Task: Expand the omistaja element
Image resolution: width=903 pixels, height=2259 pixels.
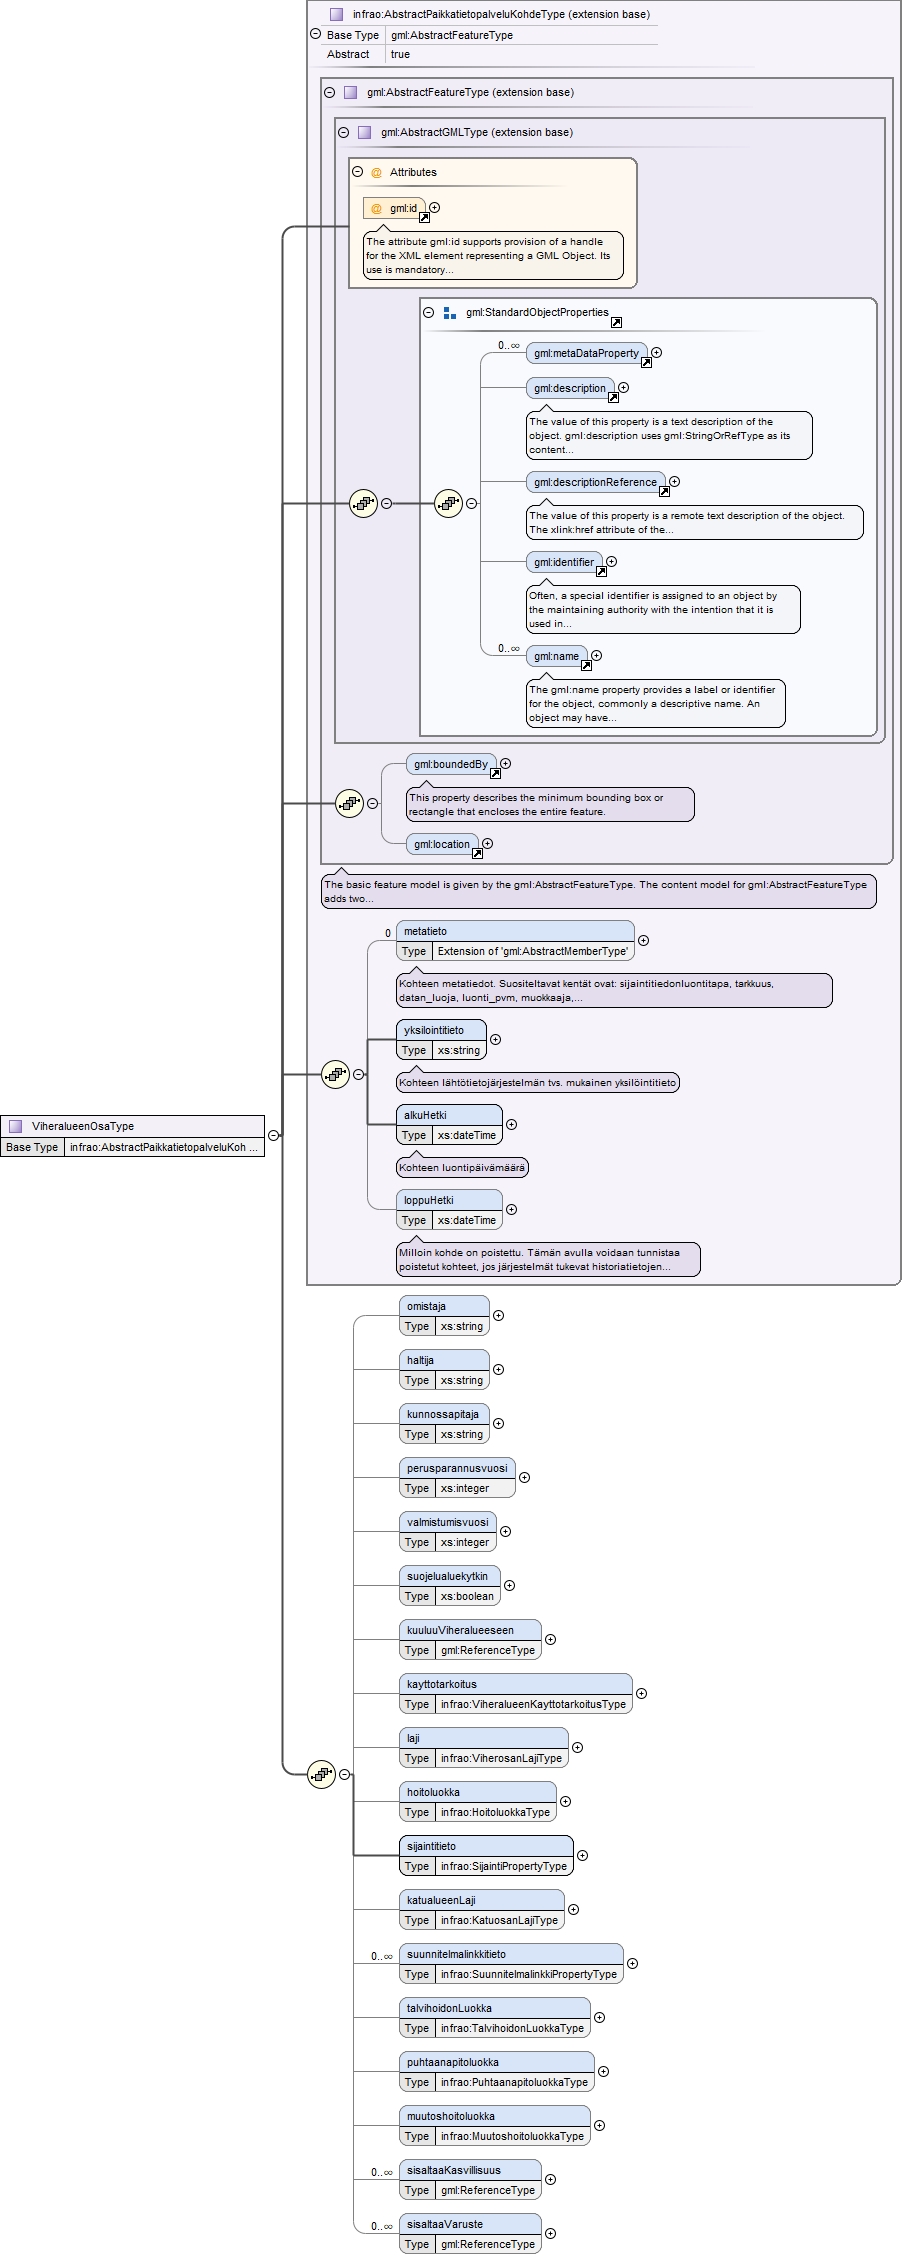Action: (x=498, y=1315)
